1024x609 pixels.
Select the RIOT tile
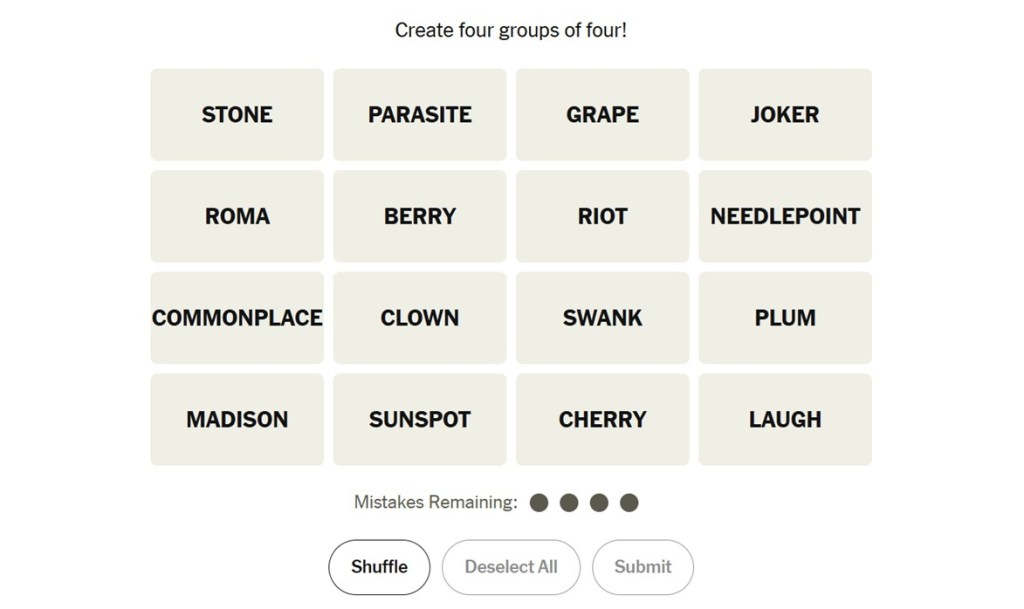click(x=602, y=216)
